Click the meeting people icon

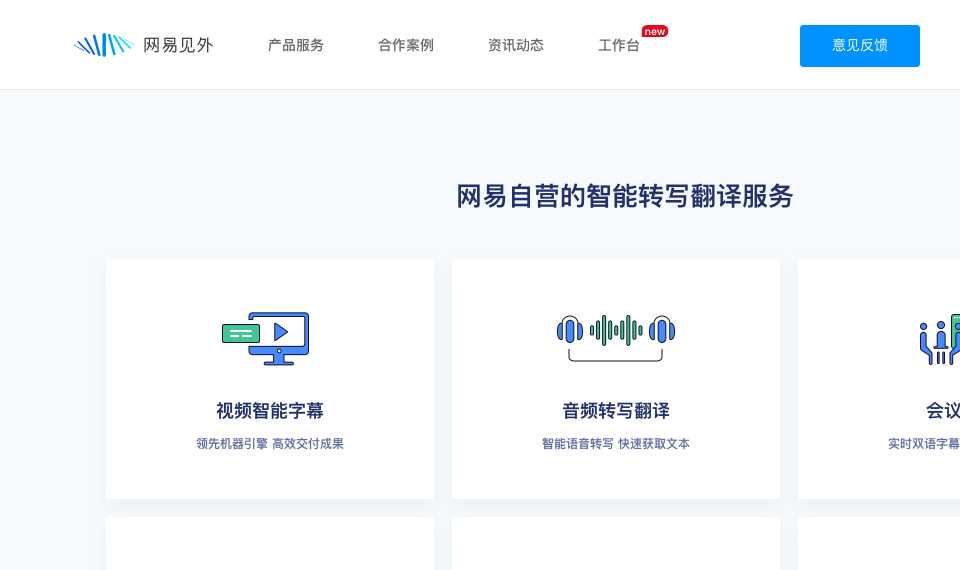point(940,339)
